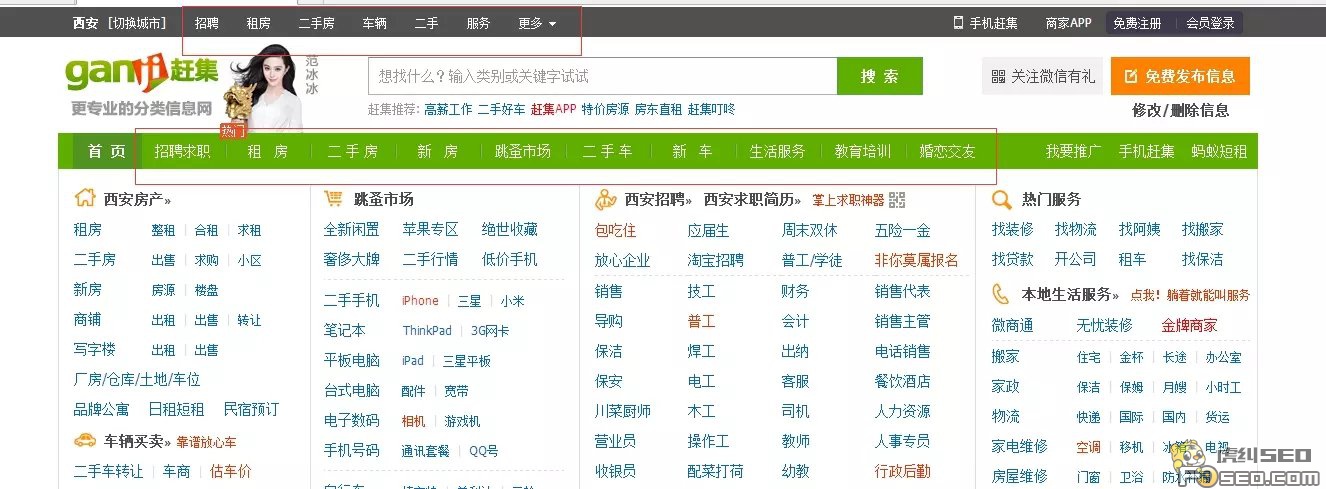The image size is (1326, 489).
Task: Open the 川菜厨师 job link
Action: [x=623, y=411]
